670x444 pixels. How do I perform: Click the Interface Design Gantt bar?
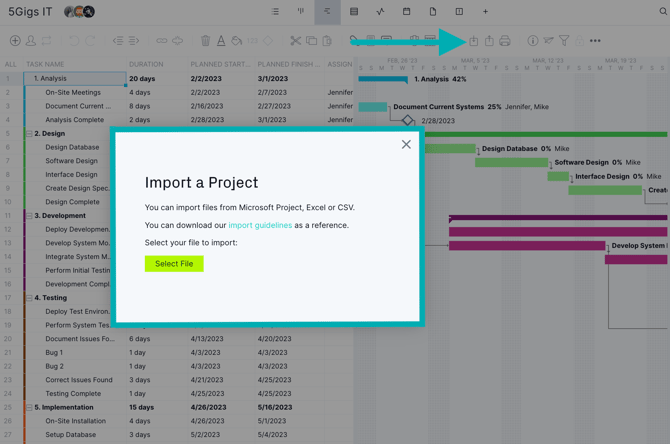point(558,176)
